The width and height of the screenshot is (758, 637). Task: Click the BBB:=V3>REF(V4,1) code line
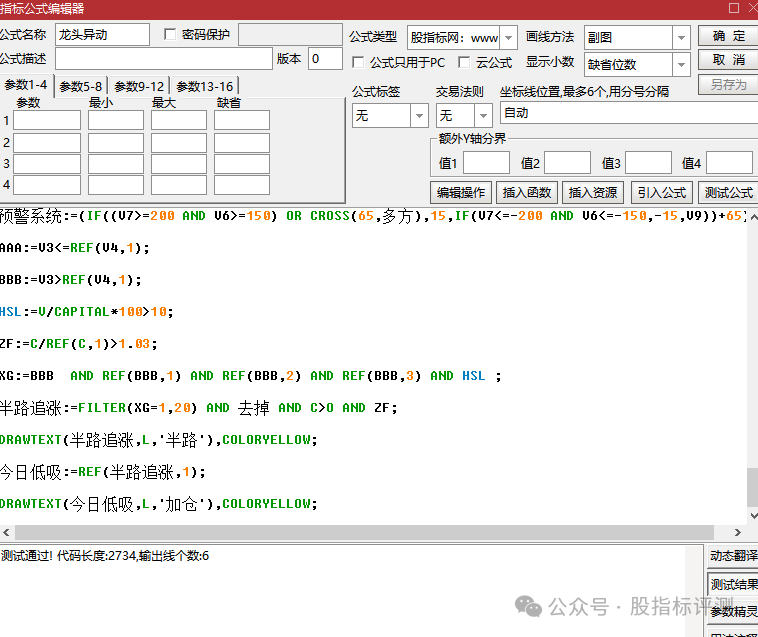coord(71,280)
